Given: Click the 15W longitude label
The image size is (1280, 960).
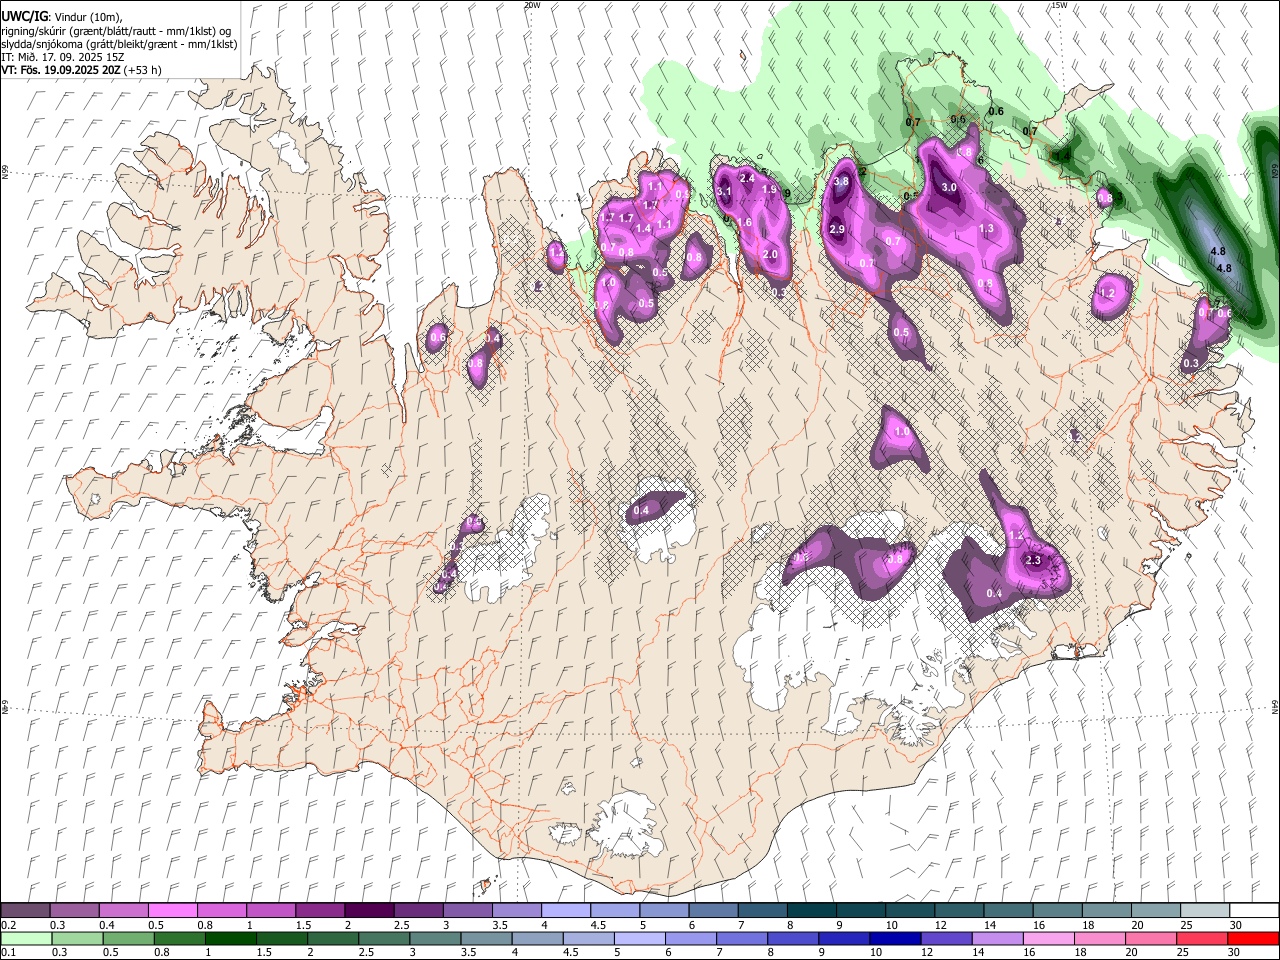Looking at the screenshot, I should coord(1058,5).
